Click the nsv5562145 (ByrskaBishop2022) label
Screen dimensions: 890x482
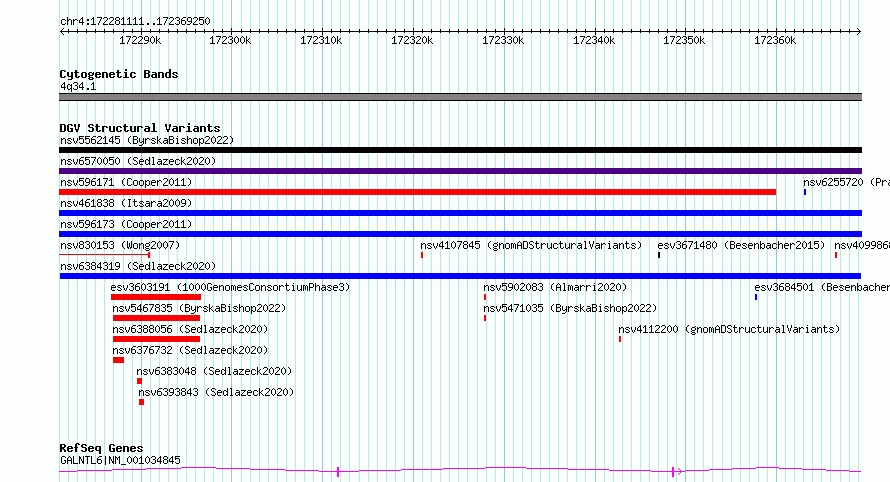point(147,140)
